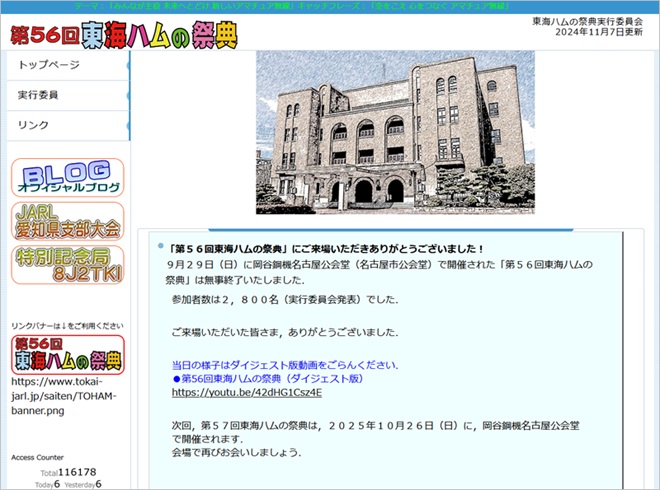Click 会場で再びお会いしましょう line
Screen dimensions: 660x490
click(x=236, y=453)
